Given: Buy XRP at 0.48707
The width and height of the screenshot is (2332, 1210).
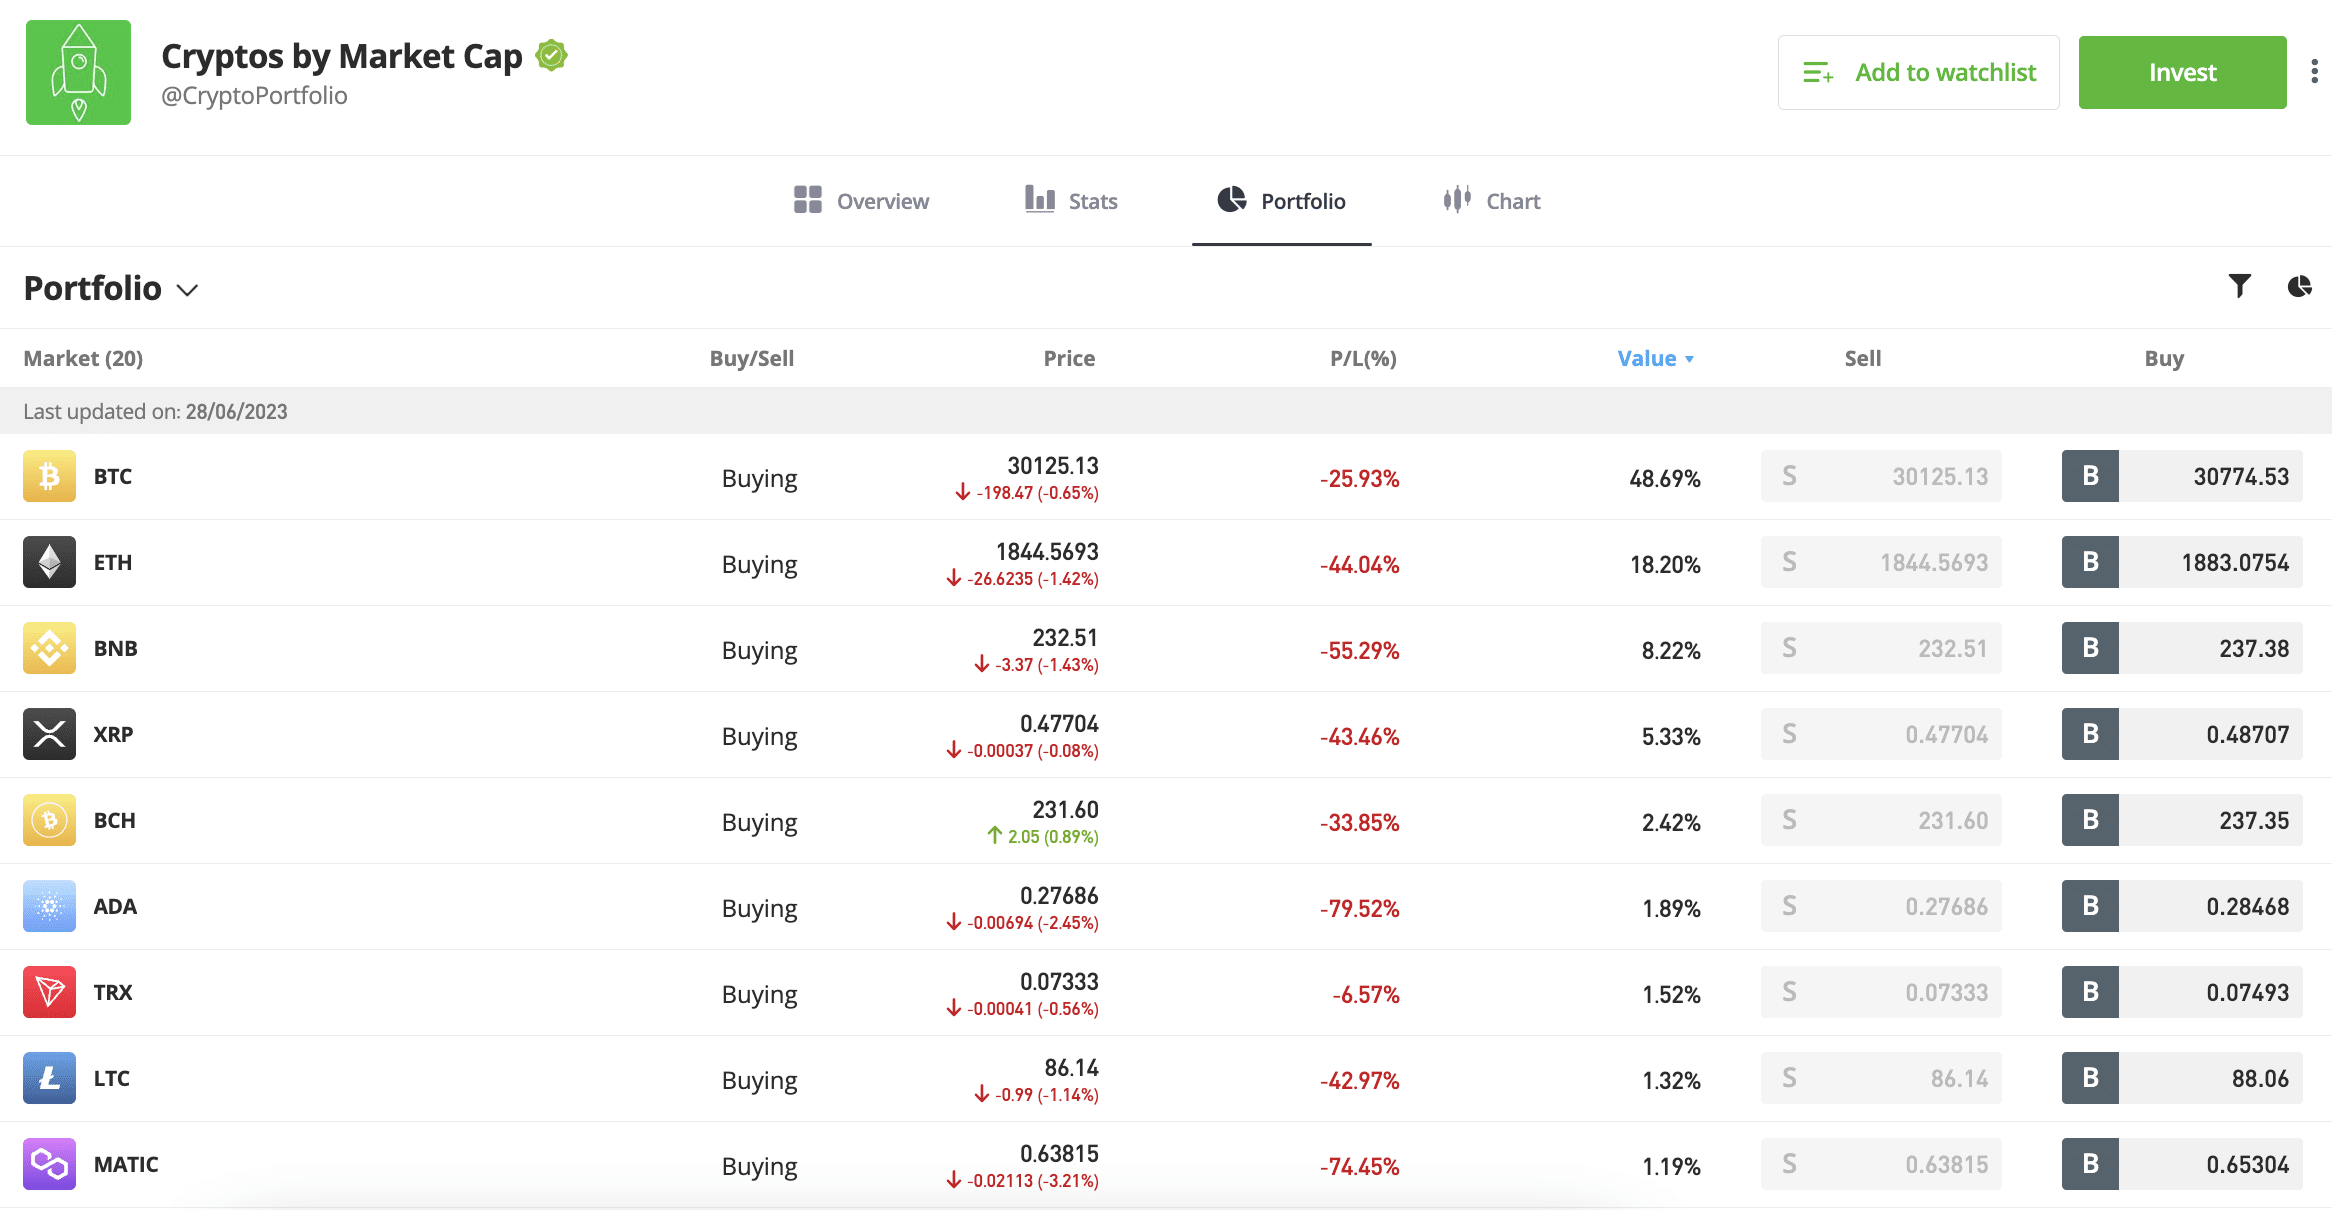Looking at the screenshot, I should coord(2182,734).
